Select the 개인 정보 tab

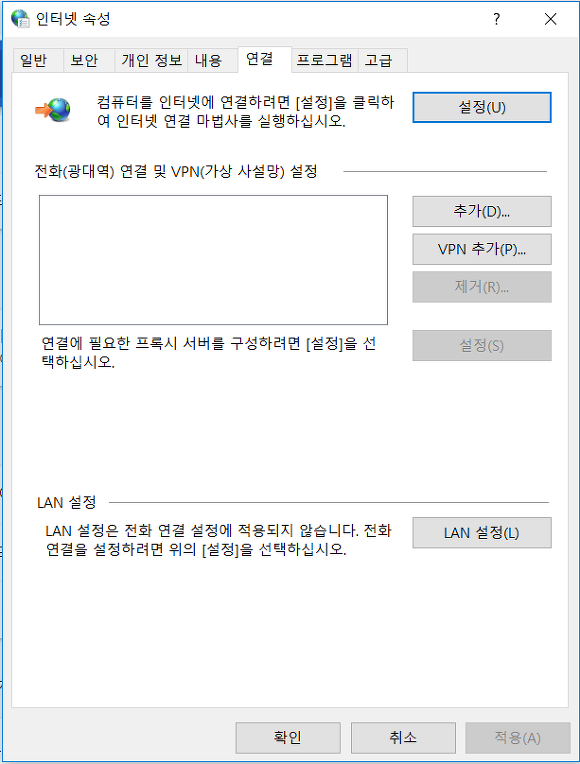tap(151, 60)
